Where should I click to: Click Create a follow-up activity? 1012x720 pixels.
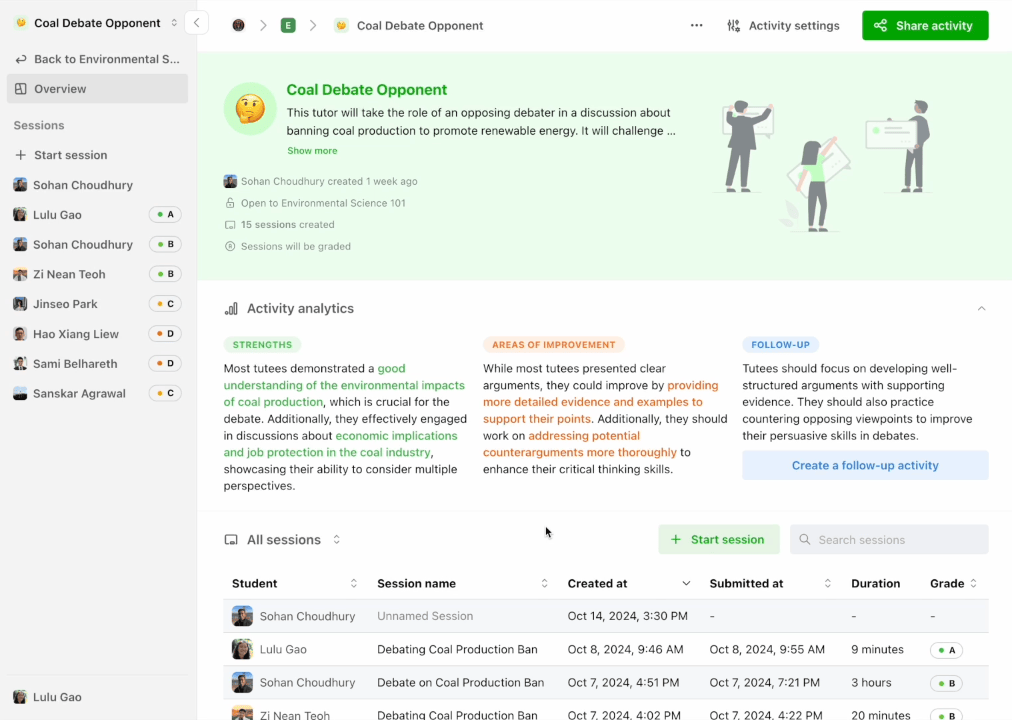(865, 465)
